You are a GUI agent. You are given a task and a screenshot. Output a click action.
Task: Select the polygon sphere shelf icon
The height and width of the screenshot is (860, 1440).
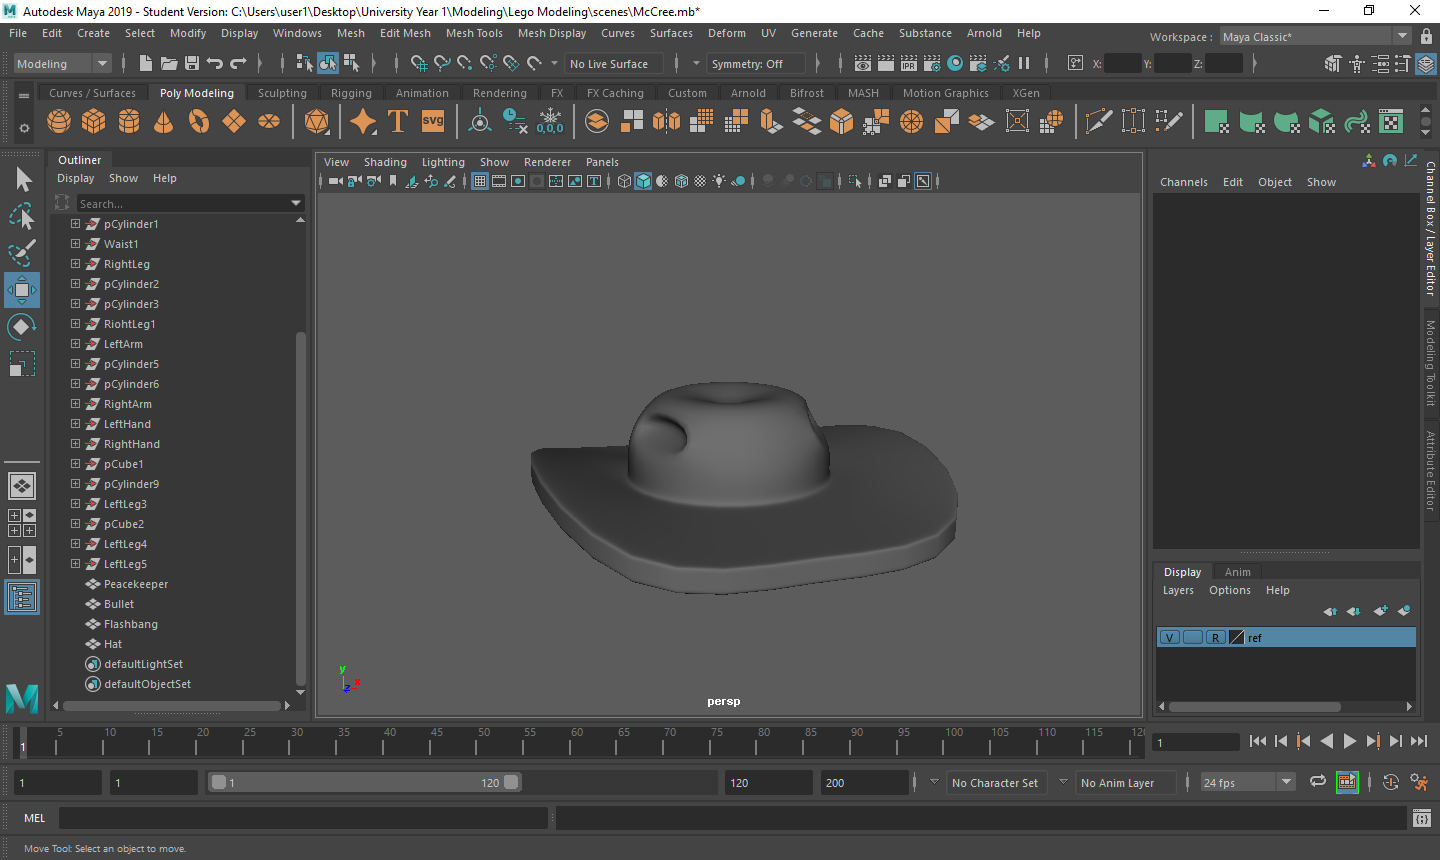click(59, 122)
